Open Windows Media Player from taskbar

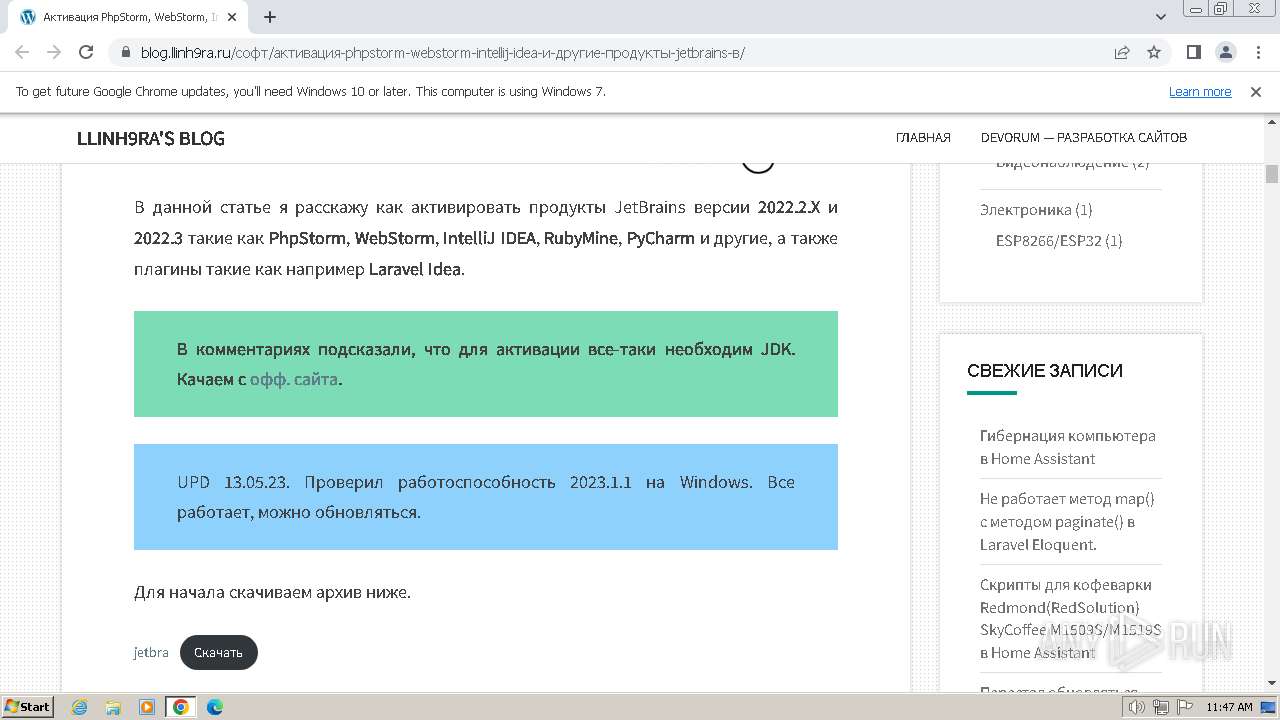tap(147, 707)
